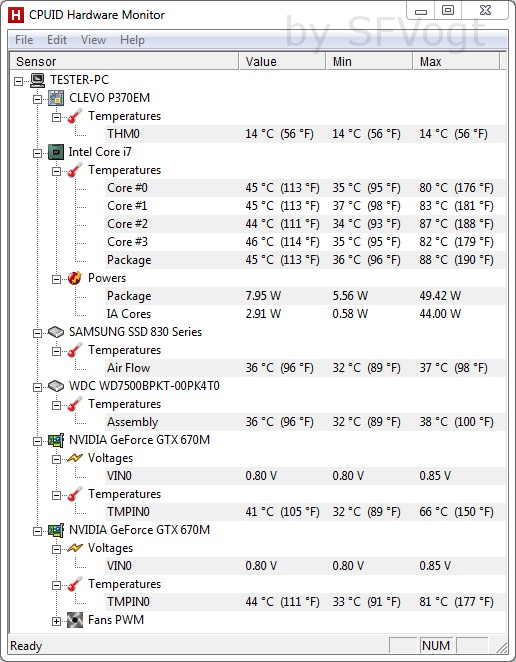516x662 pixels.
Task: Click the WDC WD7500BPKT hard drive icon
Action: [x=56, y=386]
